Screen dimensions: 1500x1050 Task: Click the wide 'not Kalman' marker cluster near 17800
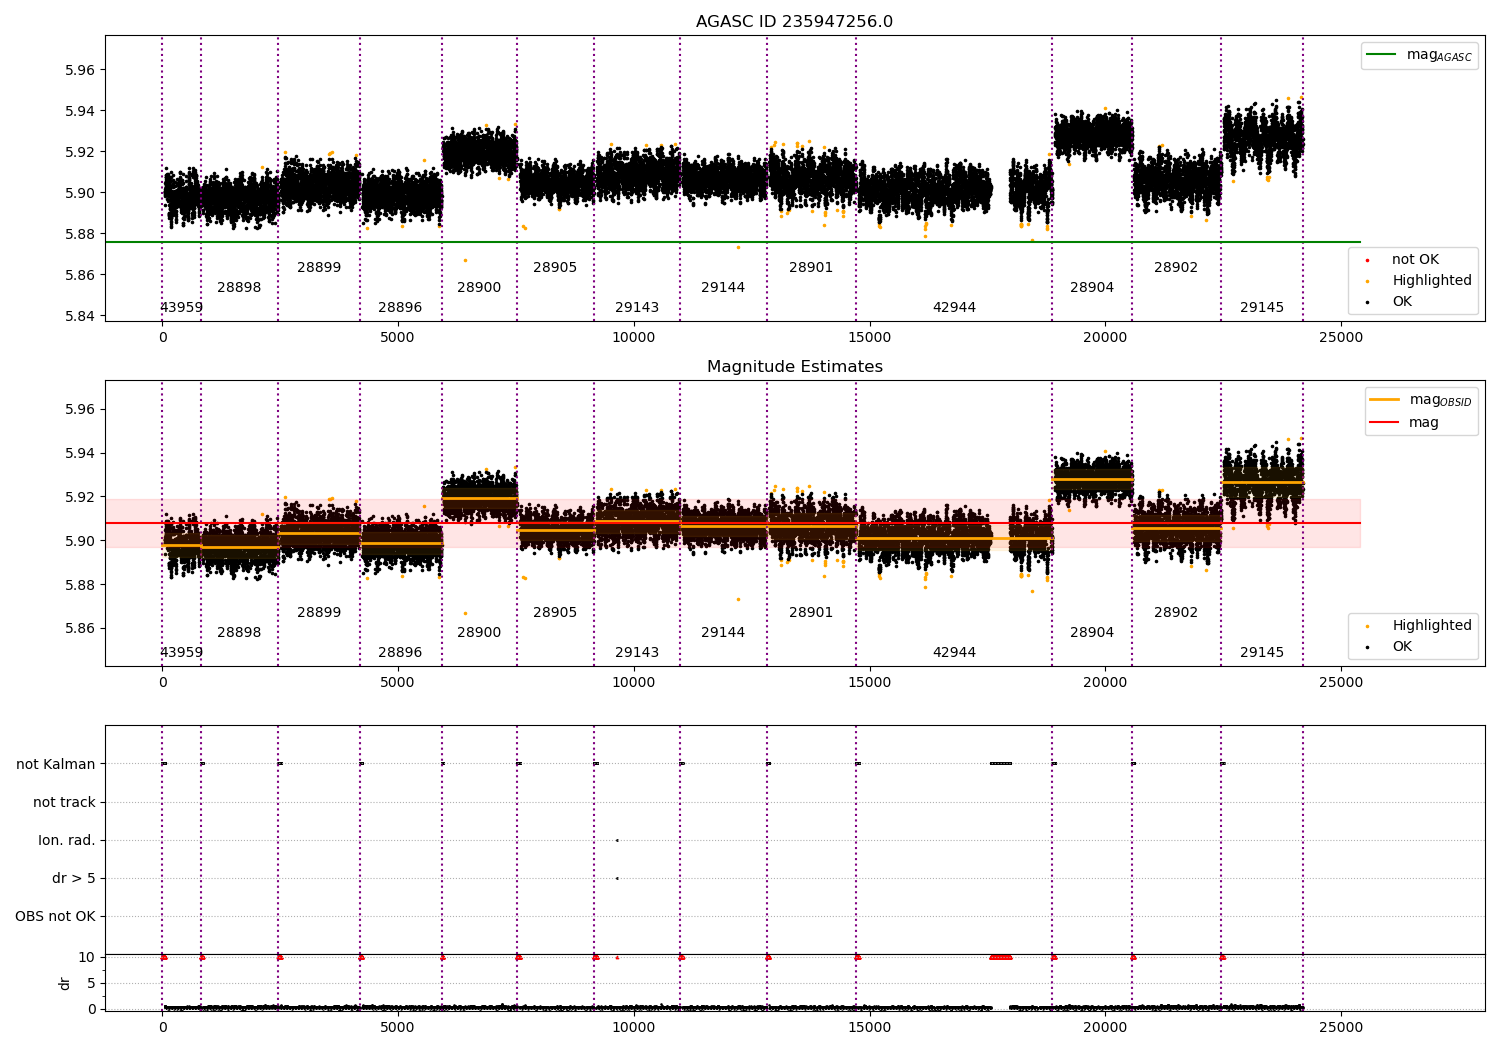[x=1000, y=764]
